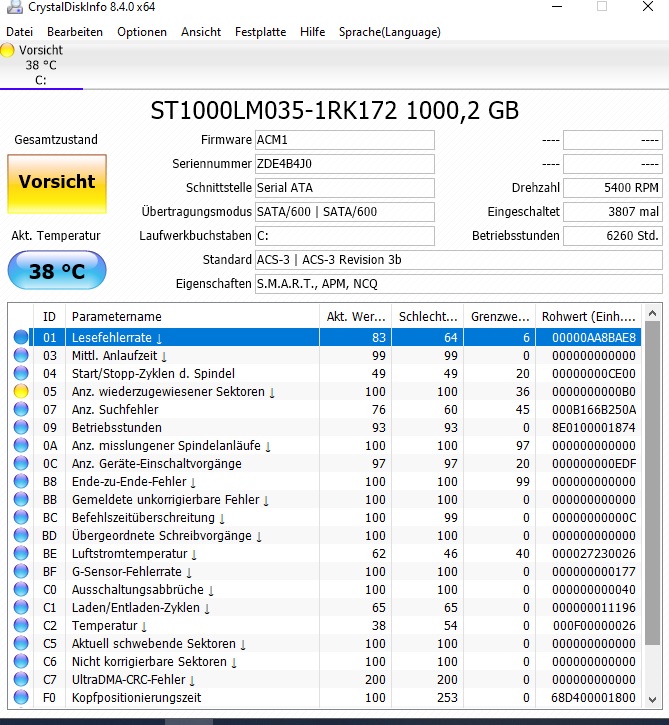Viewport: 669px width, 725px height.
Task: Click the Seriennummer field ZDE4B4J0
Action: click(345, 164)
